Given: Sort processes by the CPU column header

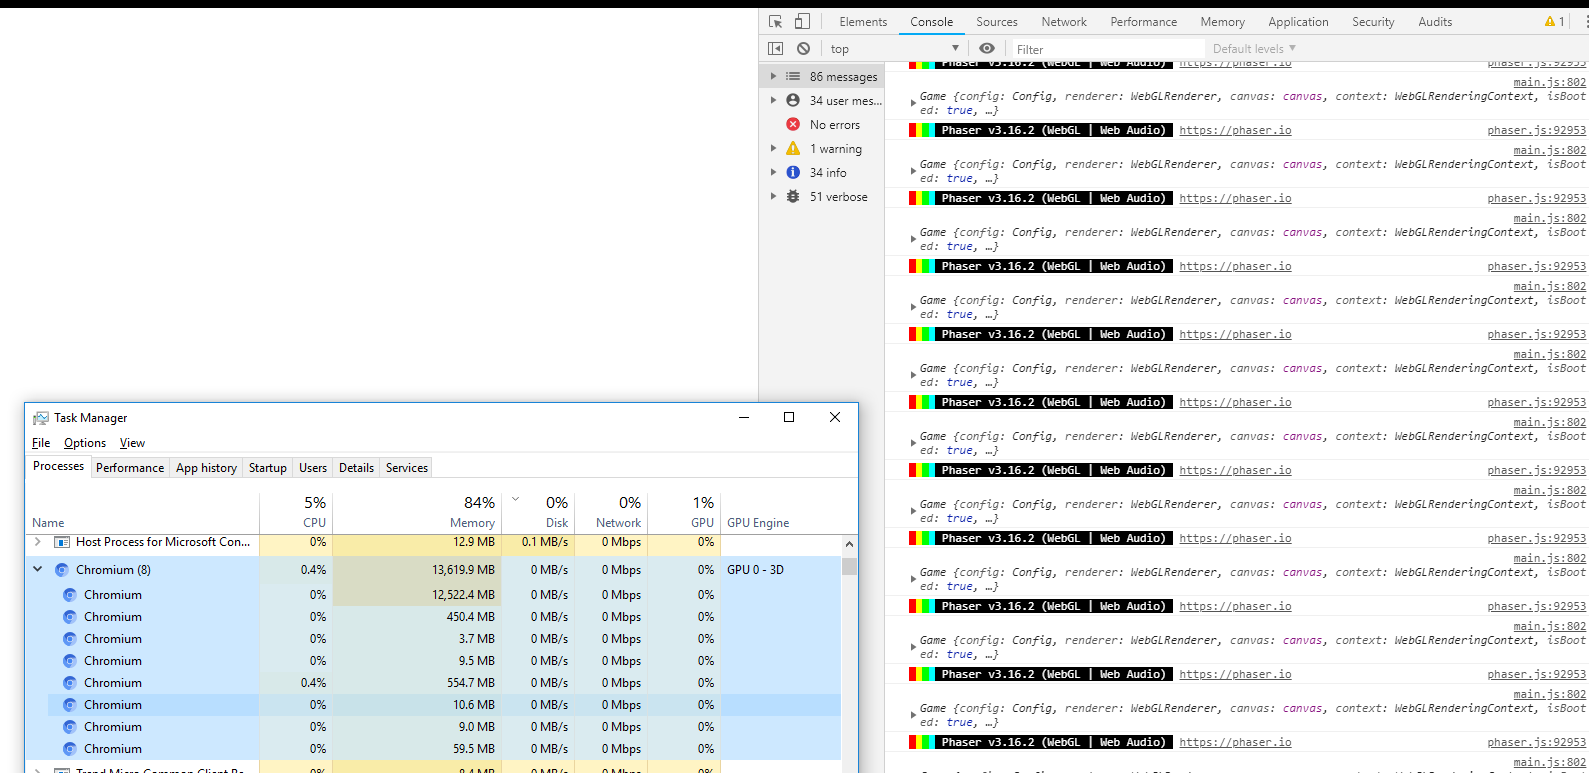Looking at the screenshot, I should pyautogui.click(x=296, y=511).
